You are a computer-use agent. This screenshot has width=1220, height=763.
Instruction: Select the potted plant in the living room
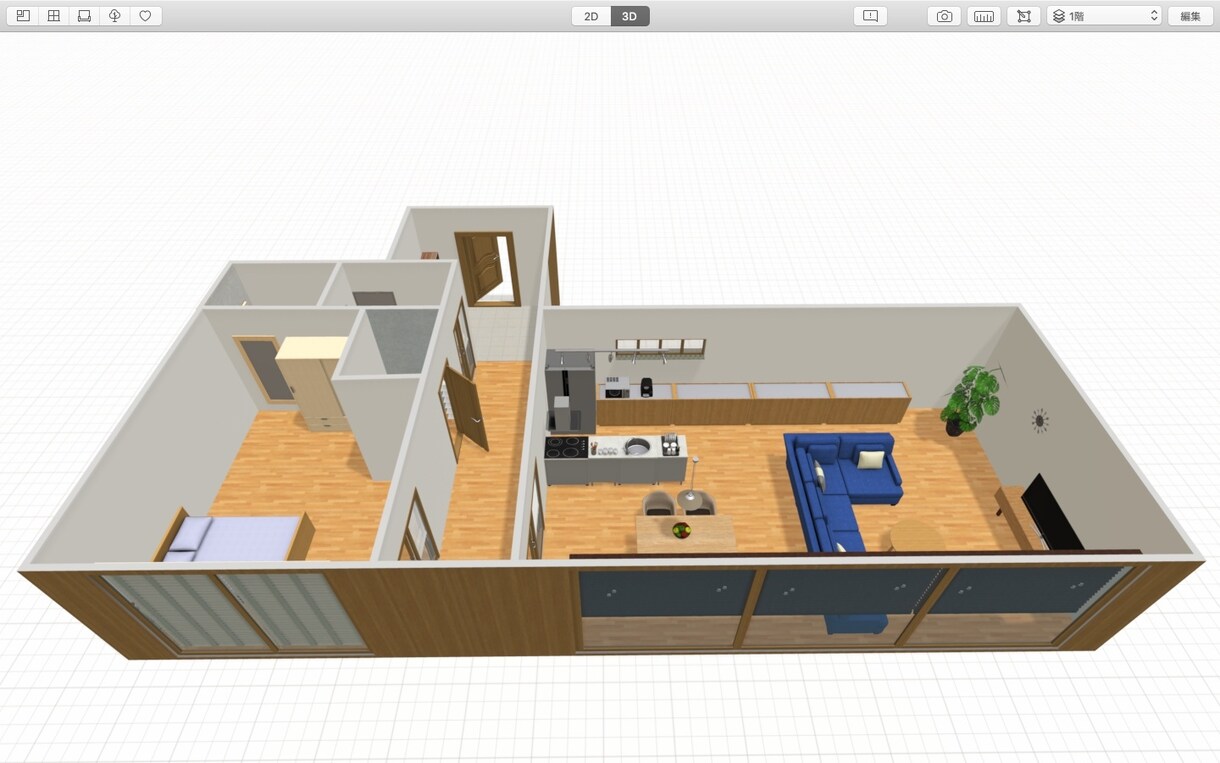[972, 400]
